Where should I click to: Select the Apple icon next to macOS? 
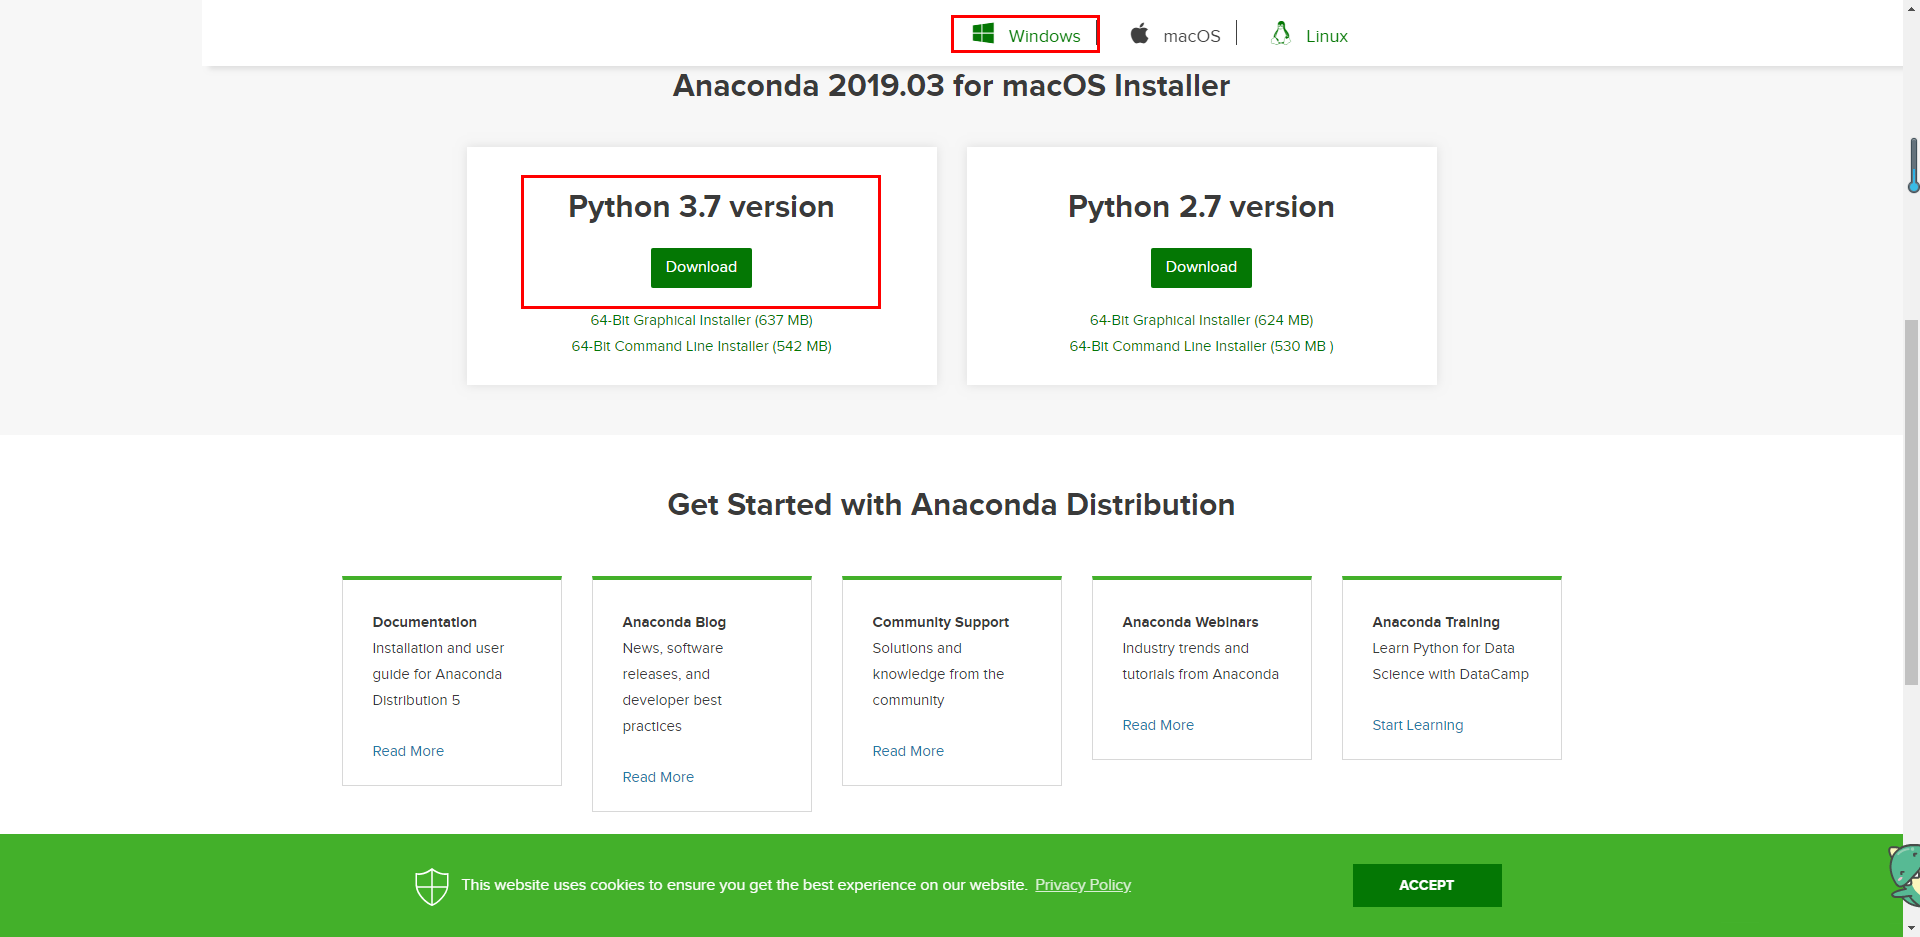click(1140, 33)
